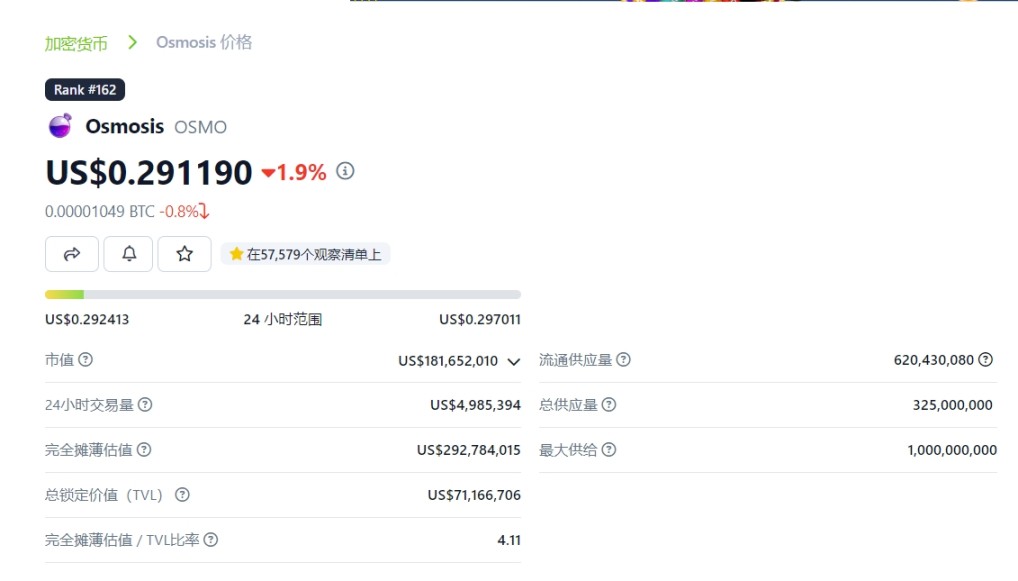This screenshot has height=581, width=1018.
Task: Click the 24小时交易量 help icon
Action: [x=145, y=405]
